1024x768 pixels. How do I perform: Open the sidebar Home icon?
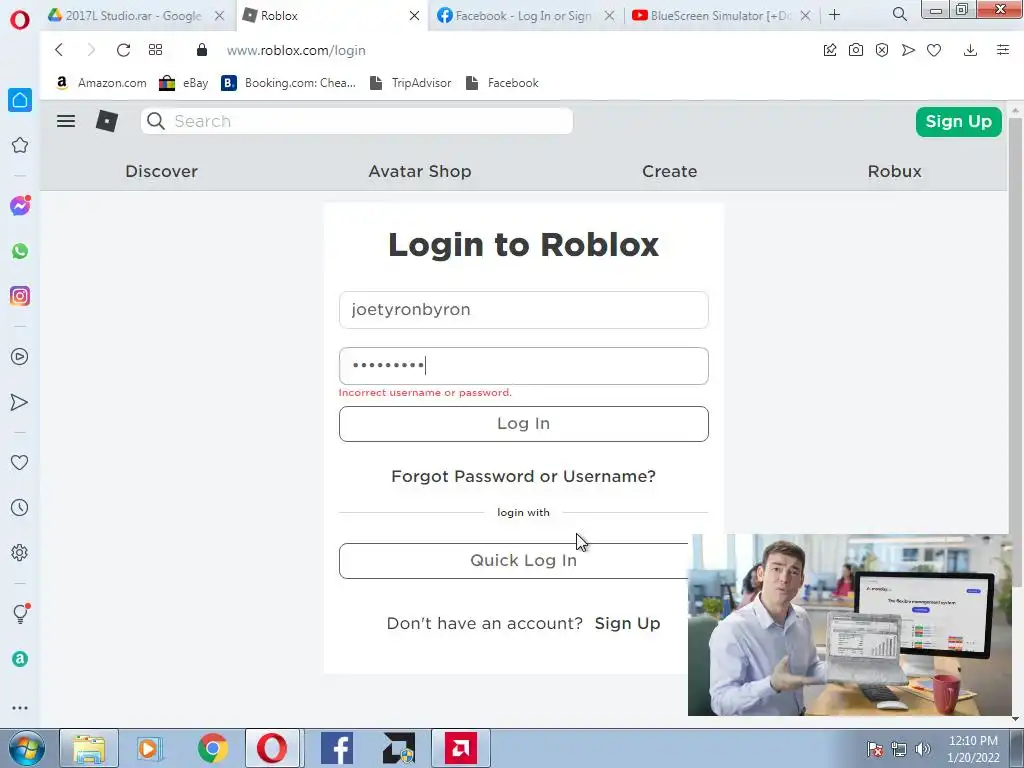coord(20,100)
